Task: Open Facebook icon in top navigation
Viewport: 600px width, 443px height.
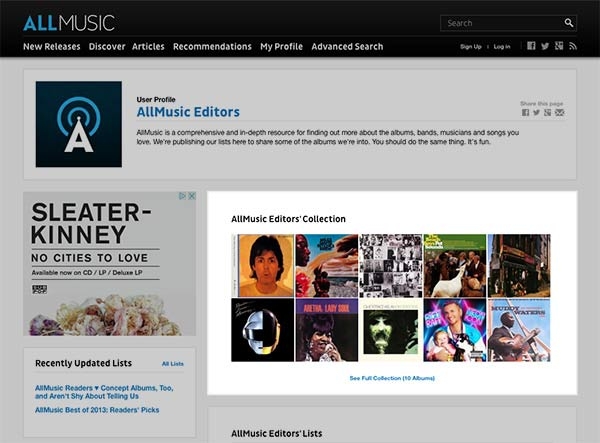Action: [531, 46]
